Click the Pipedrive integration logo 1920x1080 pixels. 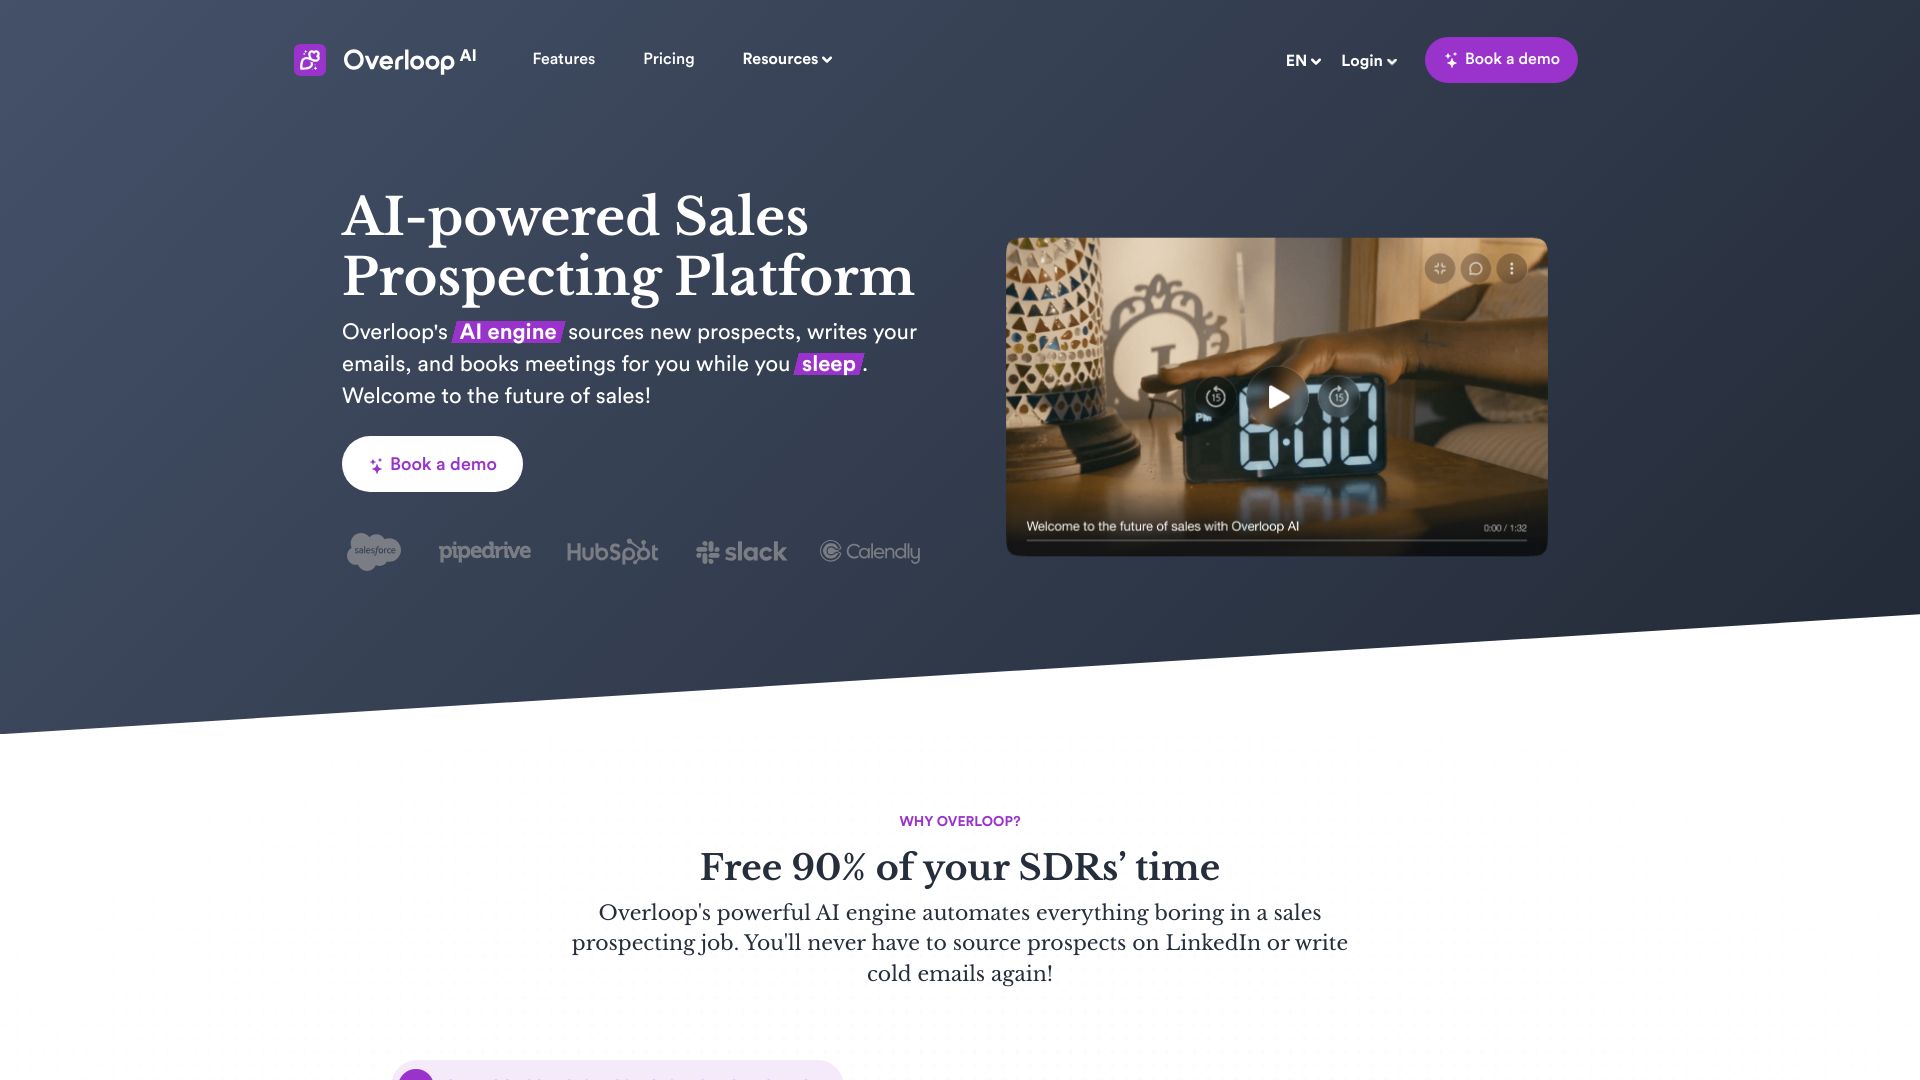click(484, 553)
